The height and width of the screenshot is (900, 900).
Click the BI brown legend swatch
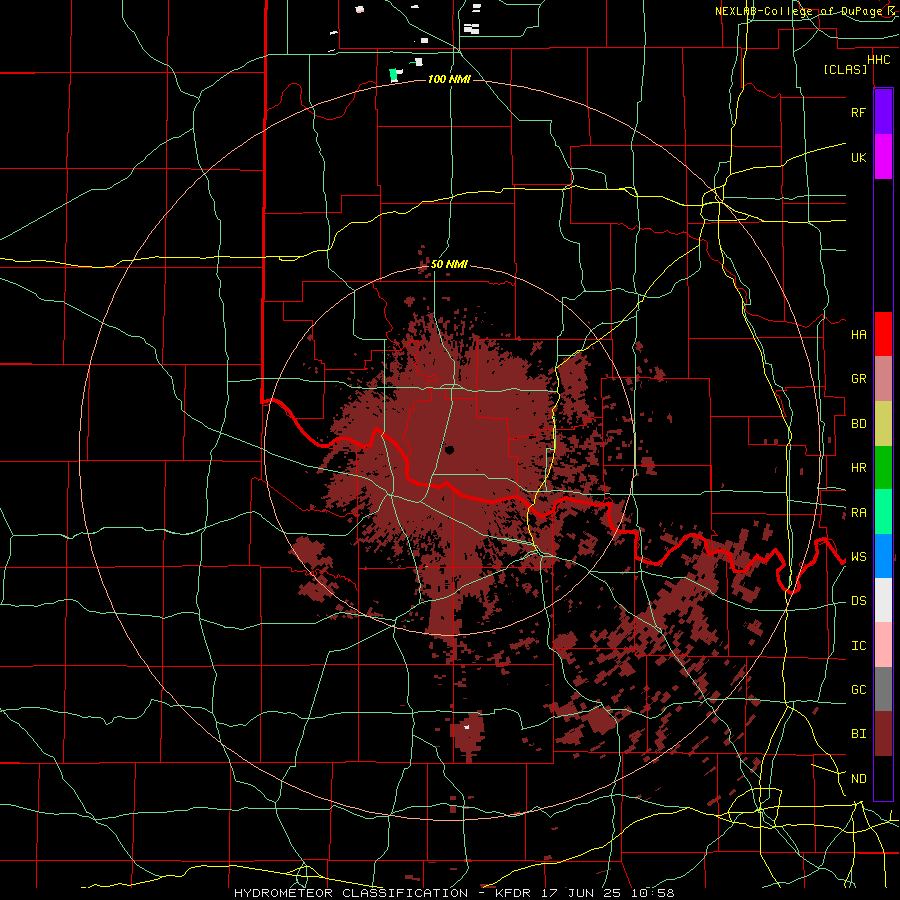[x=883, y=734]
